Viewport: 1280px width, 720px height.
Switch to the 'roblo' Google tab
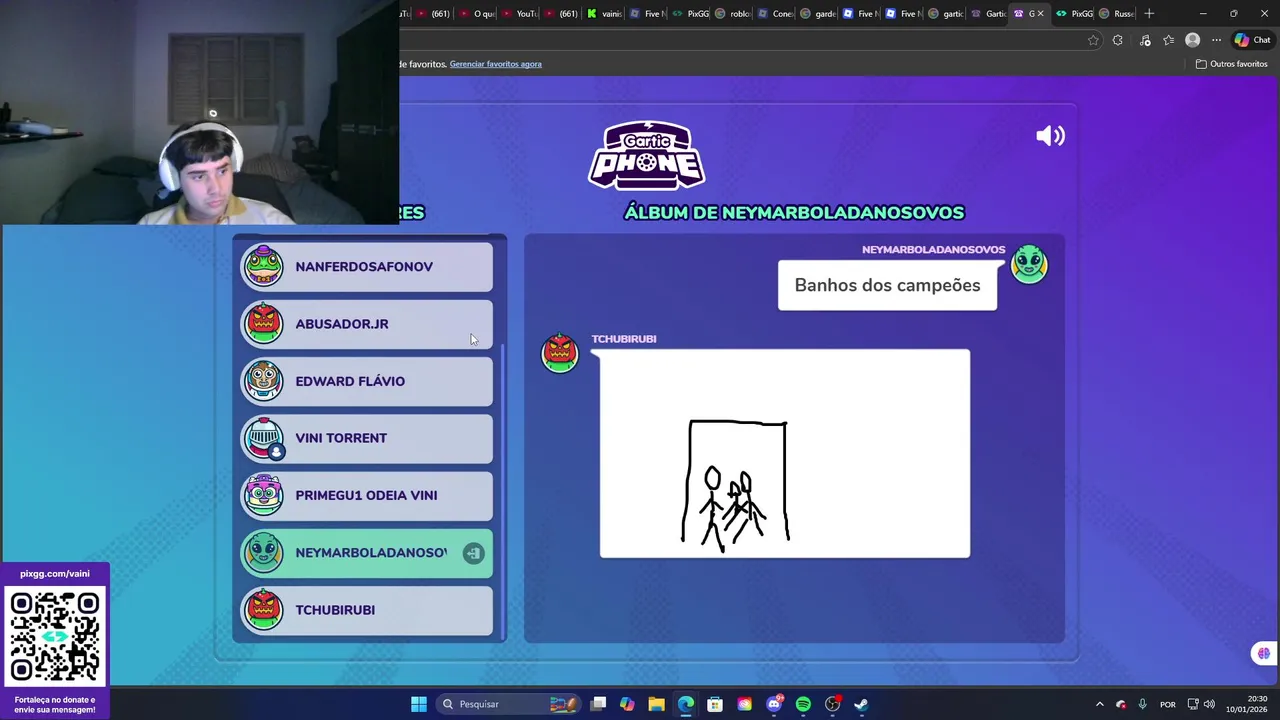click(x=733, y=14)
